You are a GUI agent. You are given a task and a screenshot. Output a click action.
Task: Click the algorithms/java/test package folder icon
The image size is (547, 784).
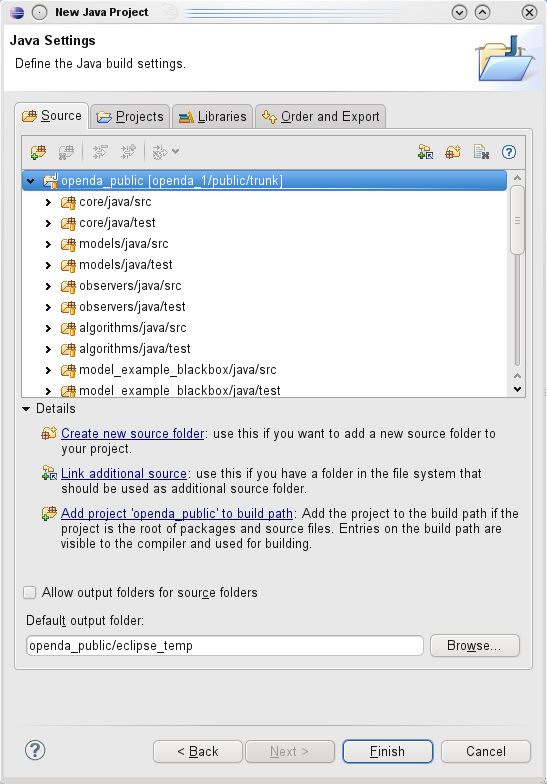(x=68, y=349)
